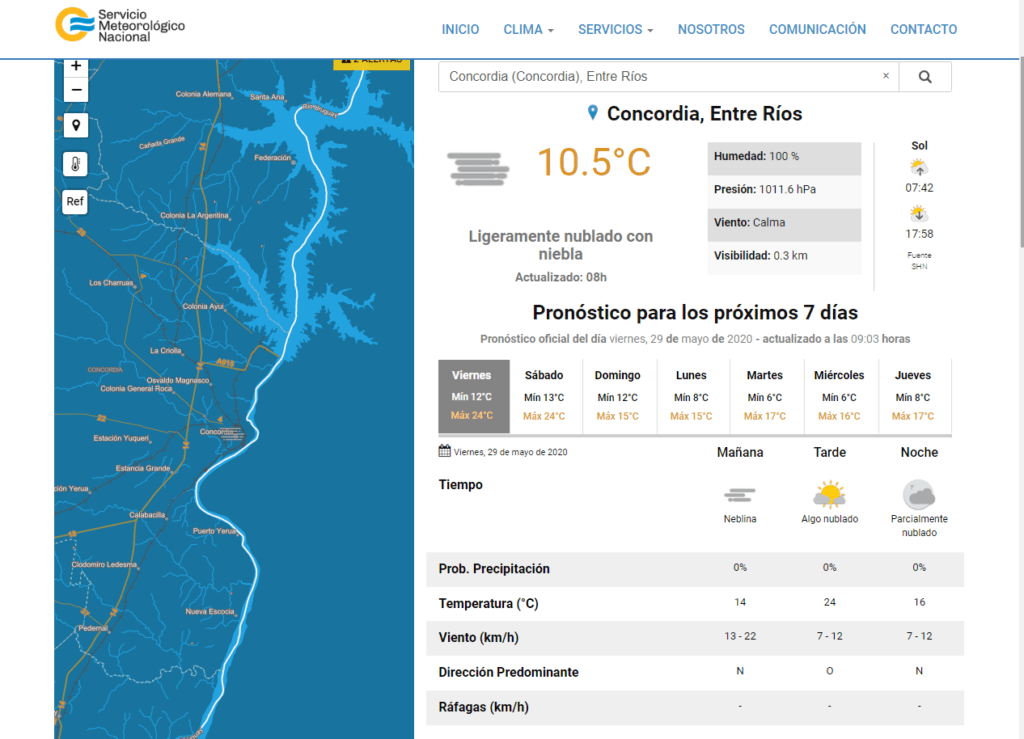1024x739 pixels.
Task: Click the Viento (km/h) row label
Action: pos(478,638)
